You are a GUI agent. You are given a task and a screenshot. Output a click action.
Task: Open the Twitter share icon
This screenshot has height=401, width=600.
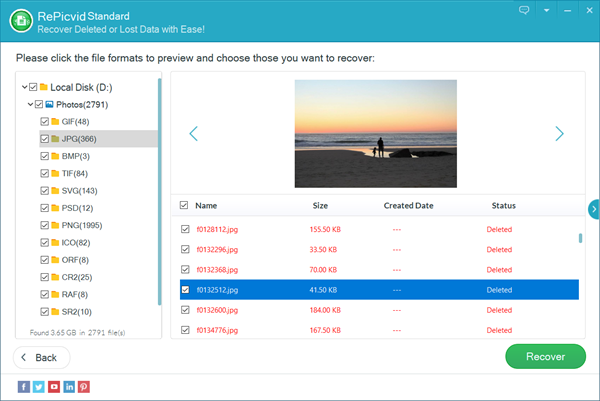pyautogui.click(x=39, y=387)
